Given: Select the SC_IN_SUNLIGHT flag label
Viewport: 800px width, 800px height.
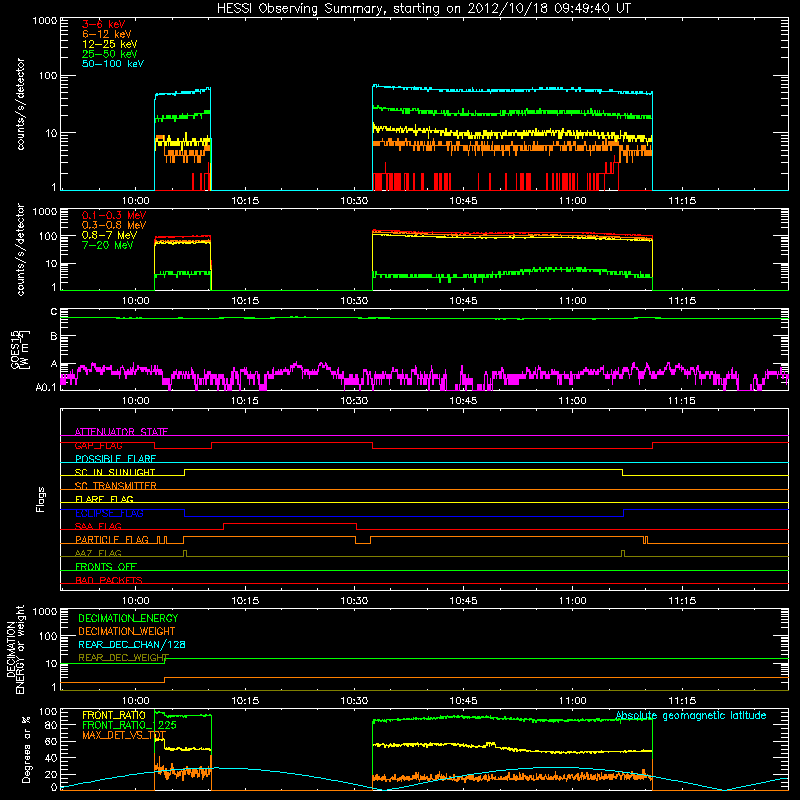Looking at the screenshot, I should (115, 472).
